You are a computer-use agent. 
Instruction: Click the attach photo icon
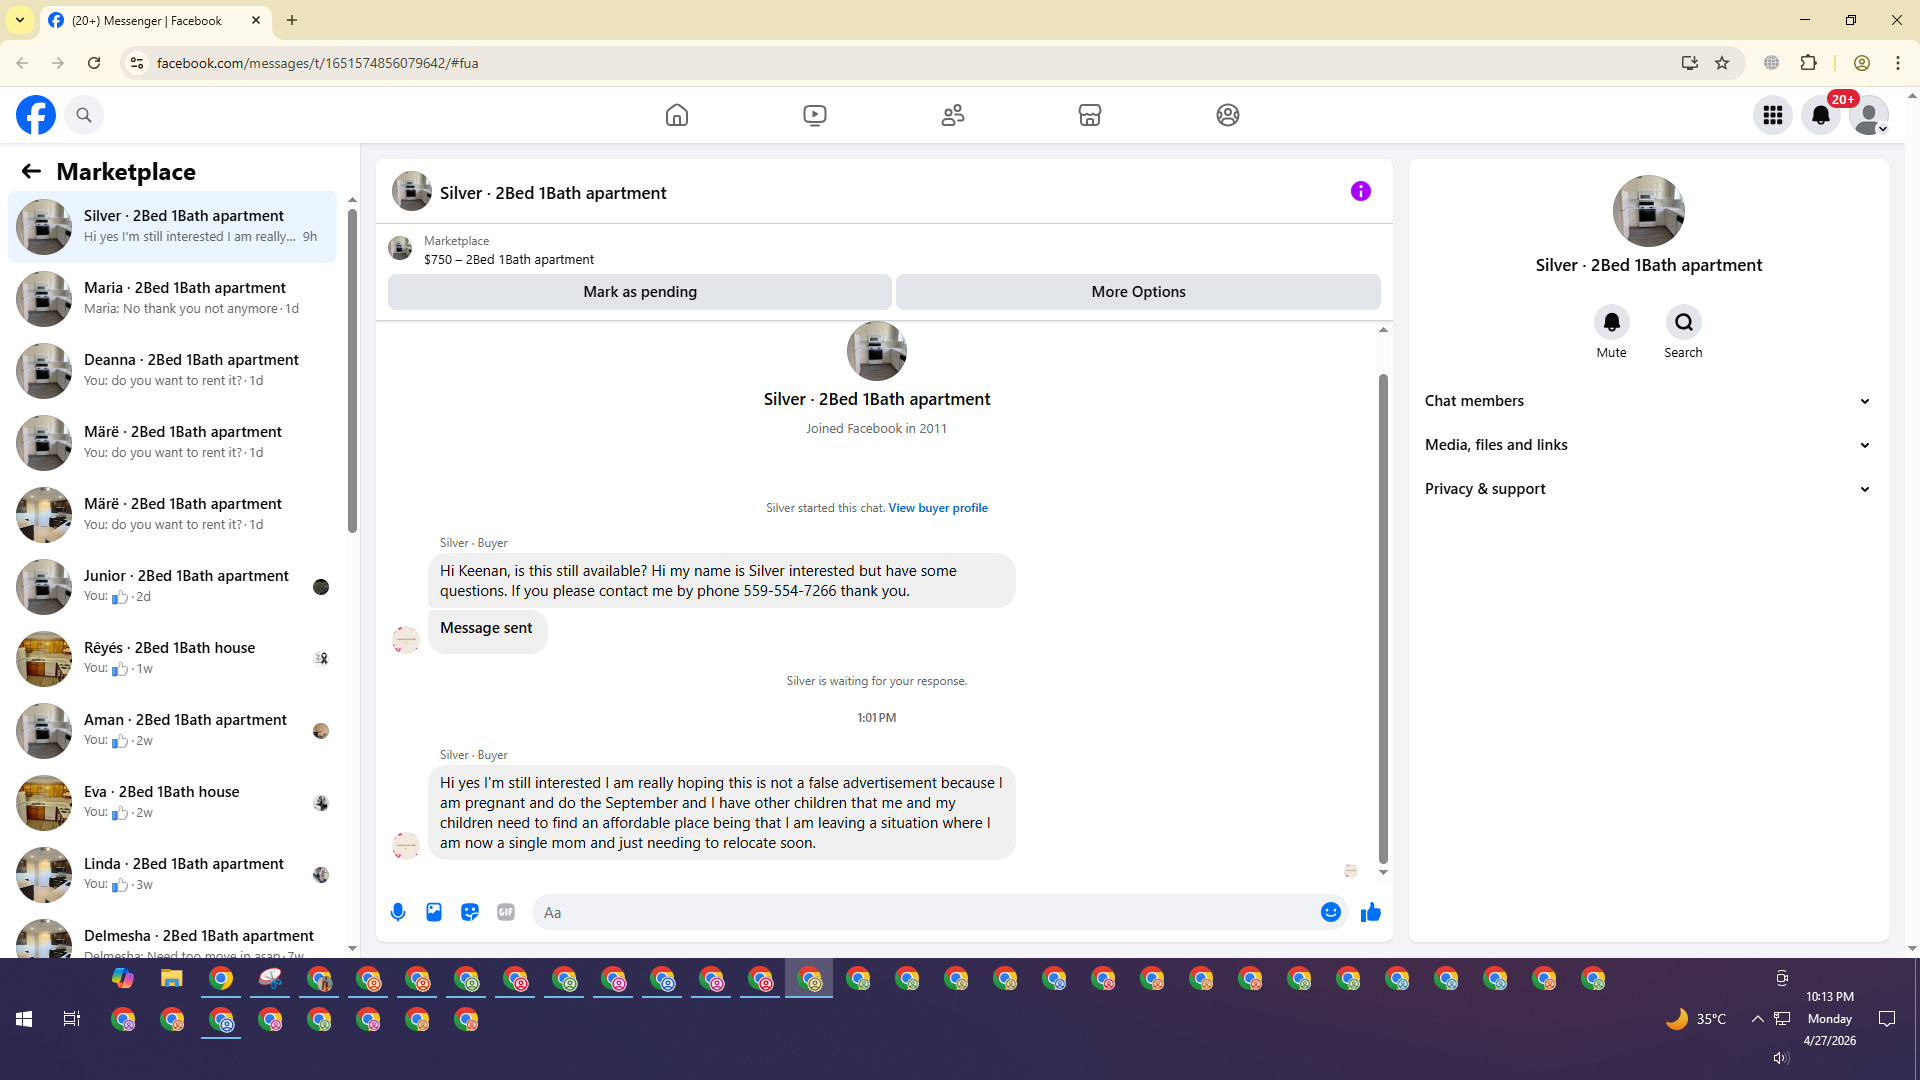(x=434, y=912)
